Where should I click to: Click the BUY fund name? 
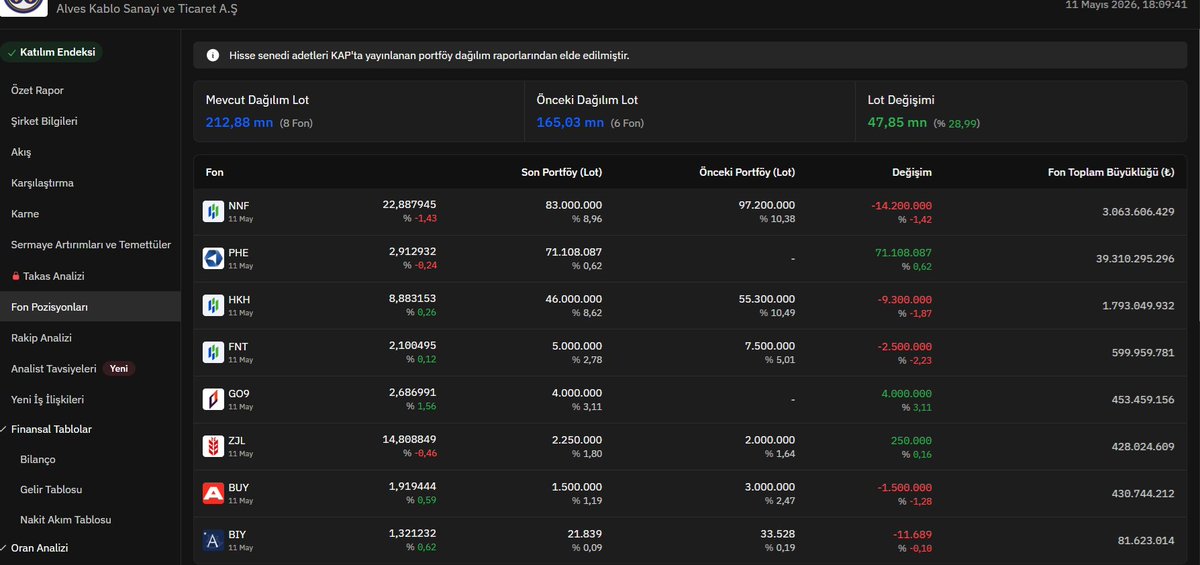pyautogui.click(x=239, y=488)
